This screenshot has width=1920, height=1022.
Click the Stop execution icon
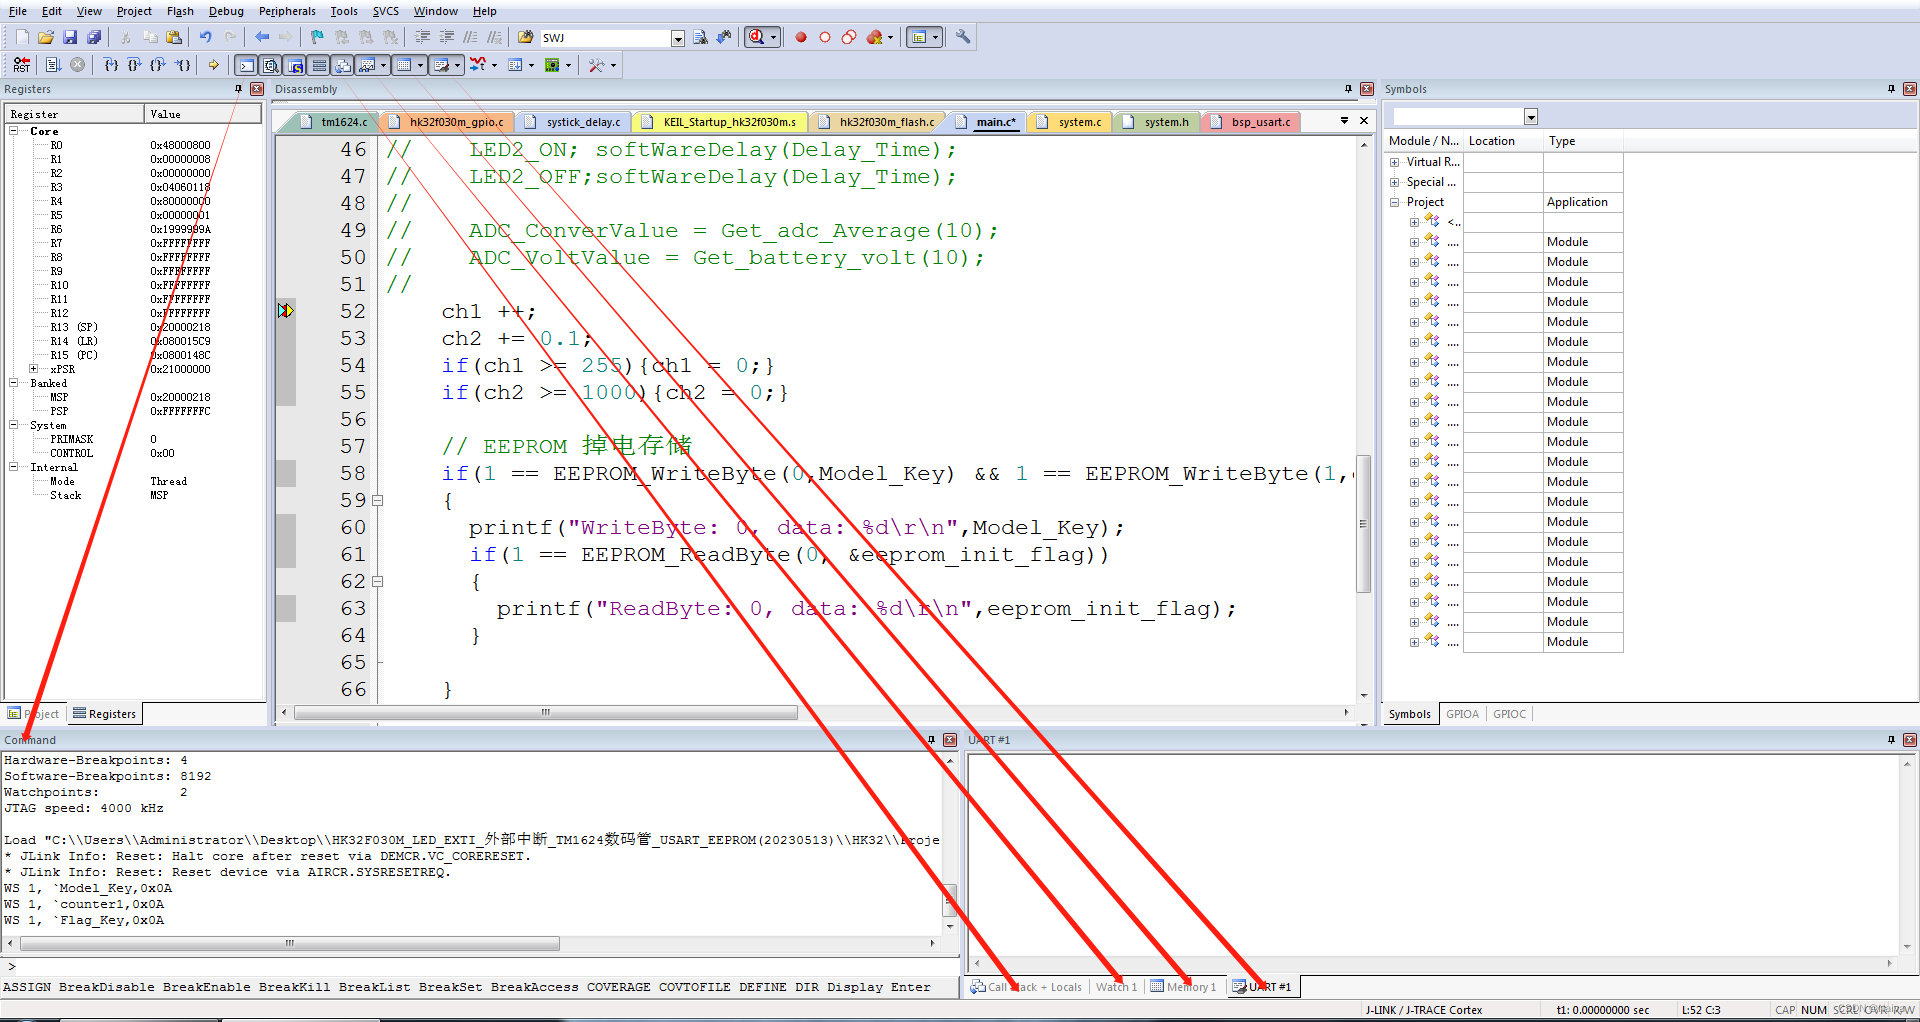pyautogui.click(x=77, y=65)
